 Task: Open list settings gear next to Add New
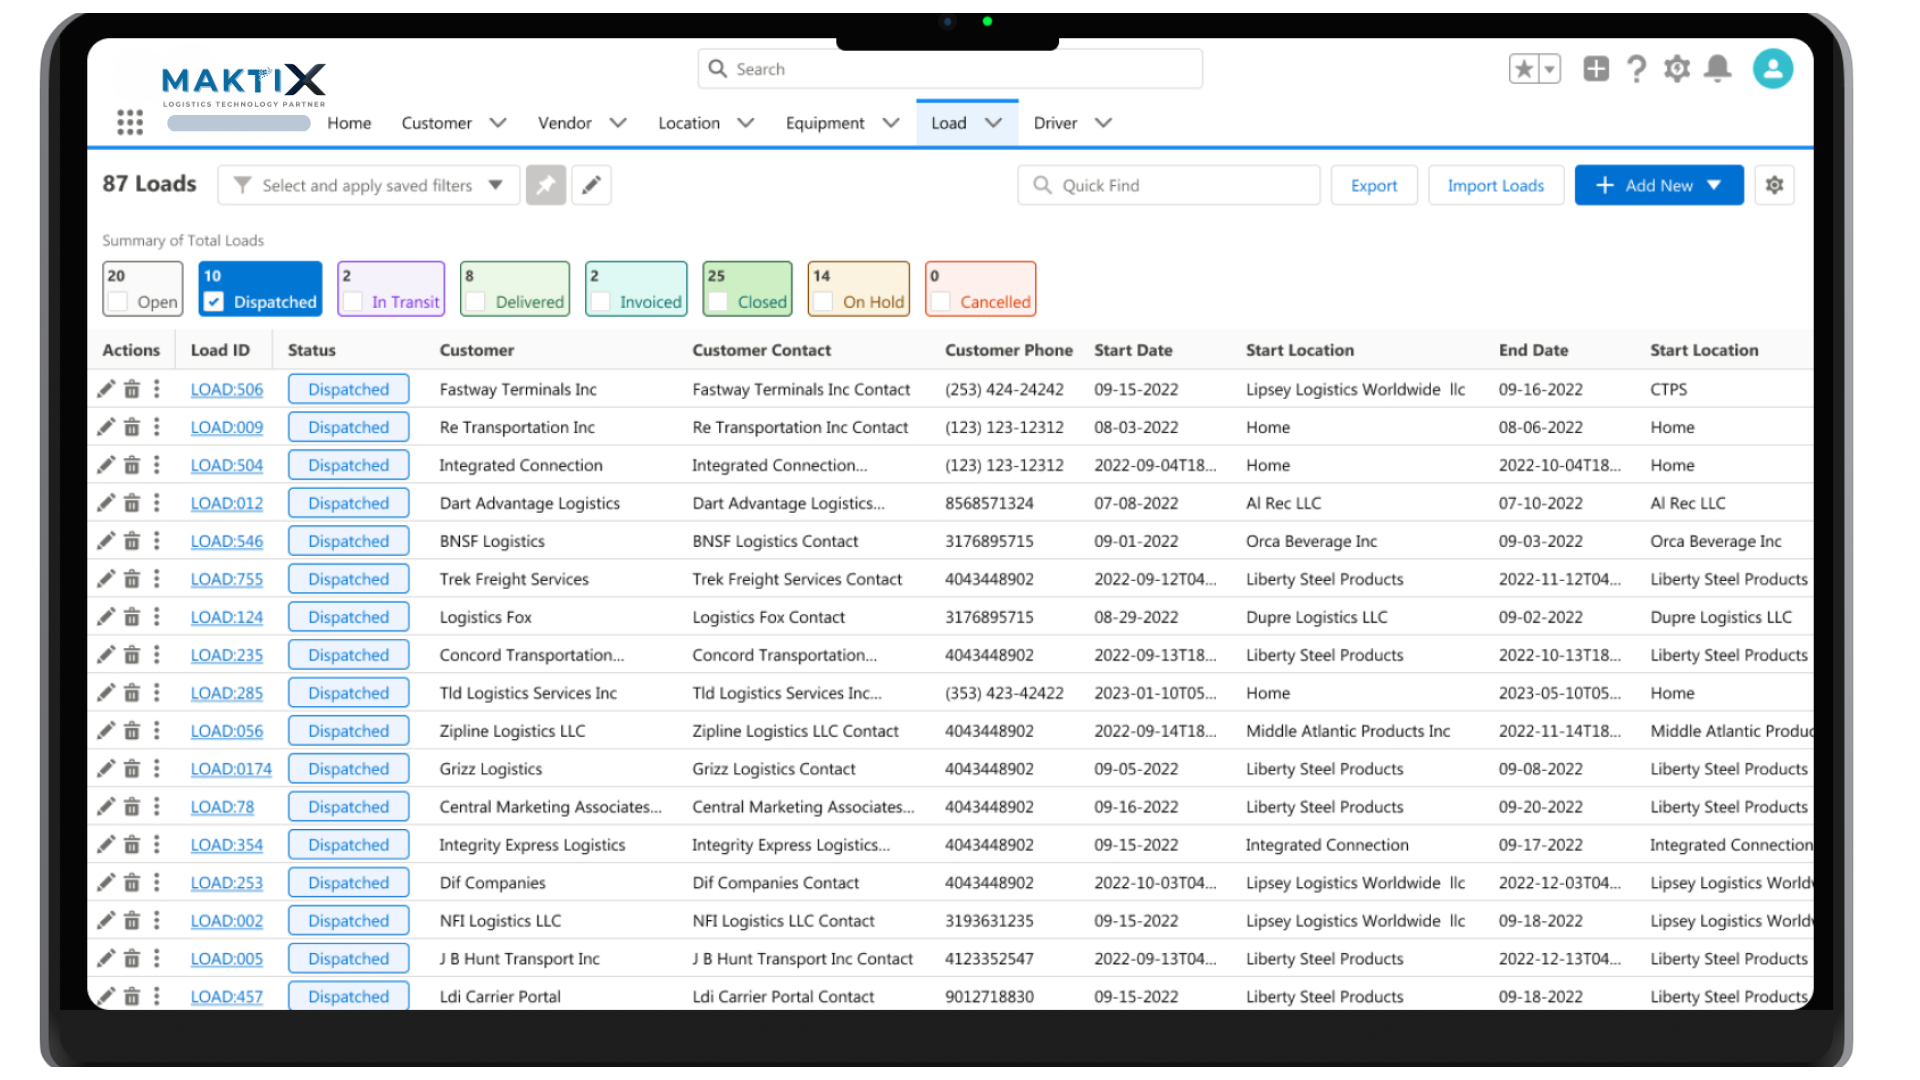(1774, 185)
